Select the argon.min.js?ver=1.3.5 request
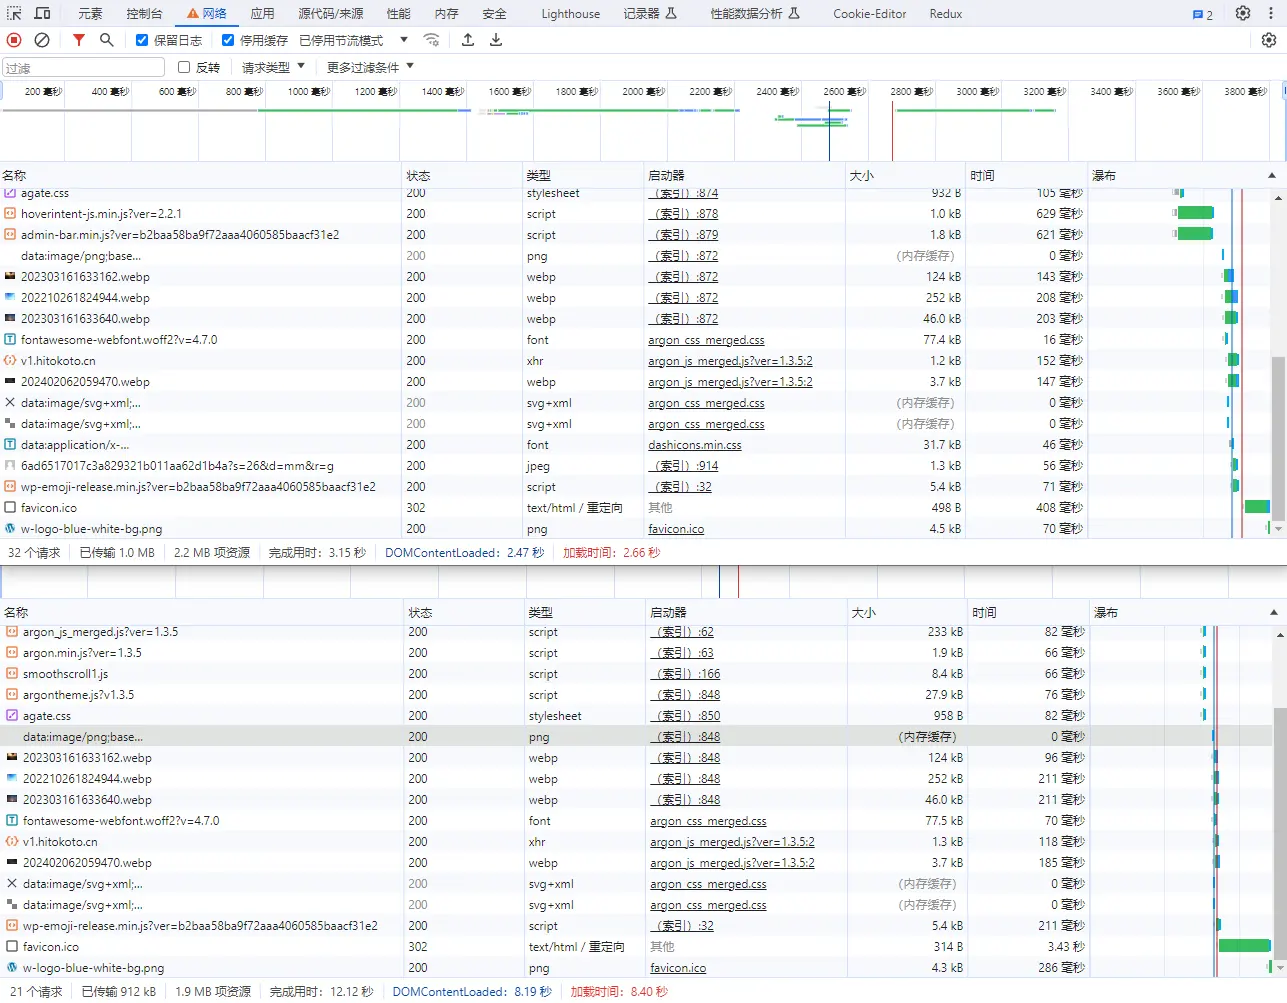The image size is (1287, 1003). pos(82,653)
